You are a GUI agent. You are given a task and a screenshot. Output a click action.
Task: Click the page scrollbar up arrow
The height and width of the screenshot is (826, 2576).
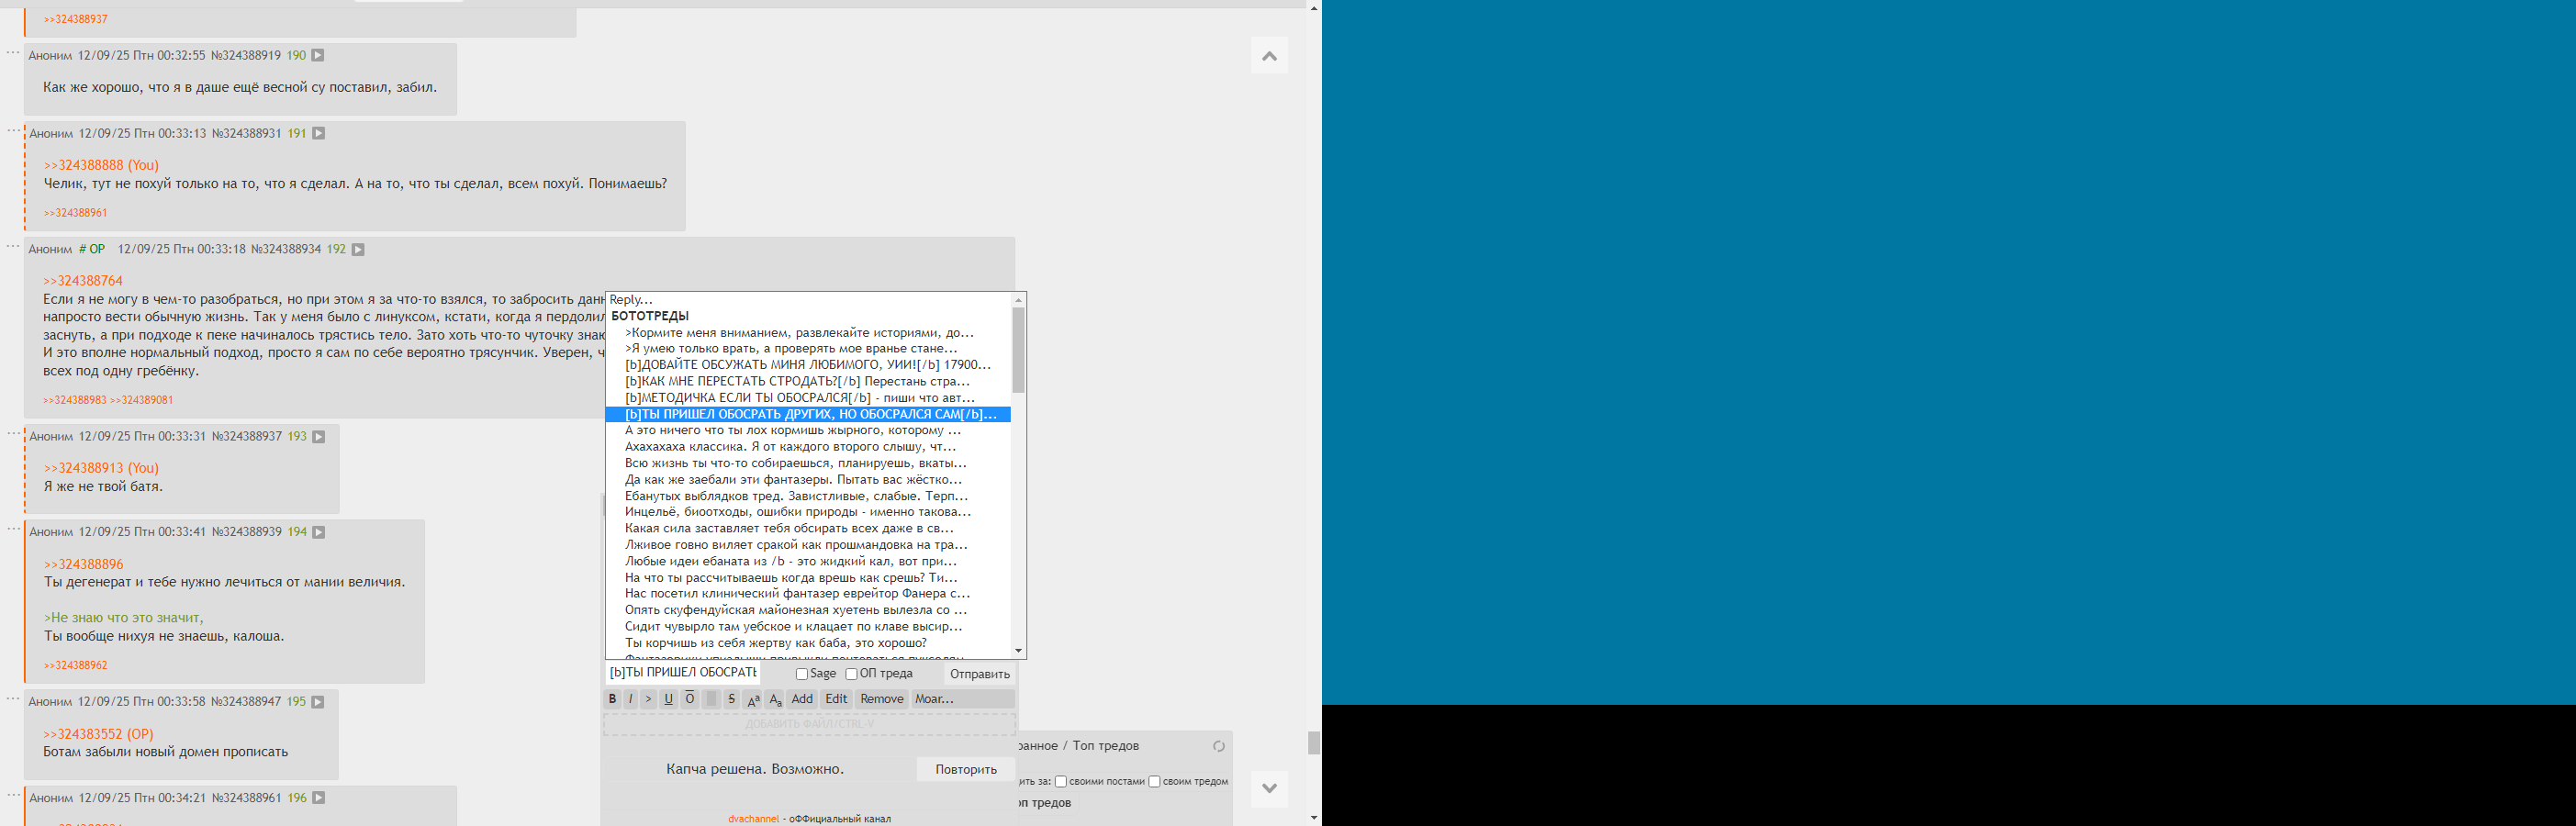1314,7
